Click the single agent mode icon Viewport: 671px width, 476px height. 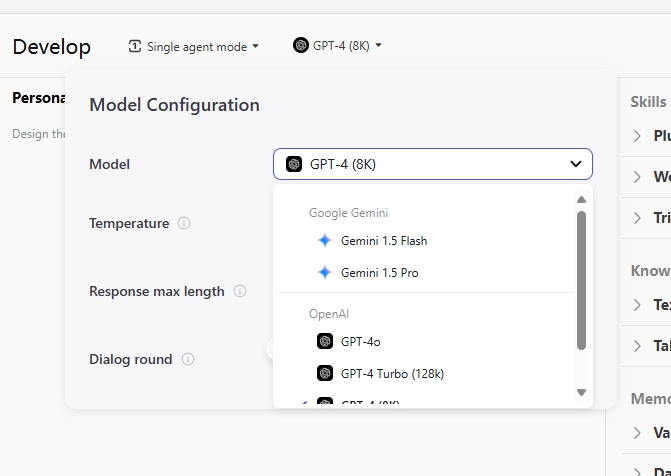(x=135, y=46)
